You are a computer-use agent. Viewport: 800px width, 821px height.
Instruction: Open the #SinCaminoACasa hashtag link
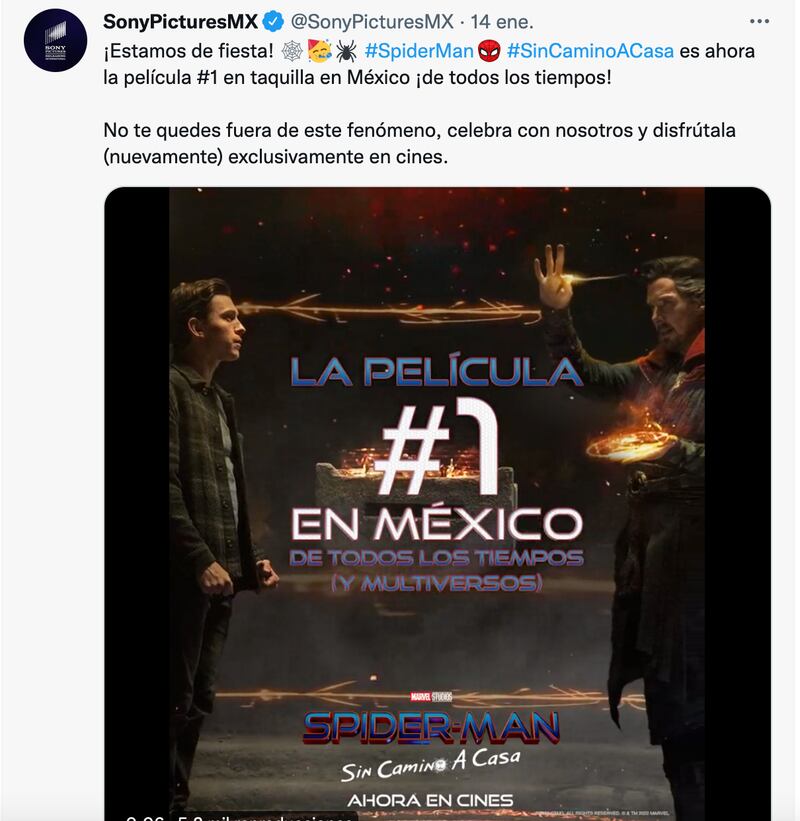coord(590,51)
